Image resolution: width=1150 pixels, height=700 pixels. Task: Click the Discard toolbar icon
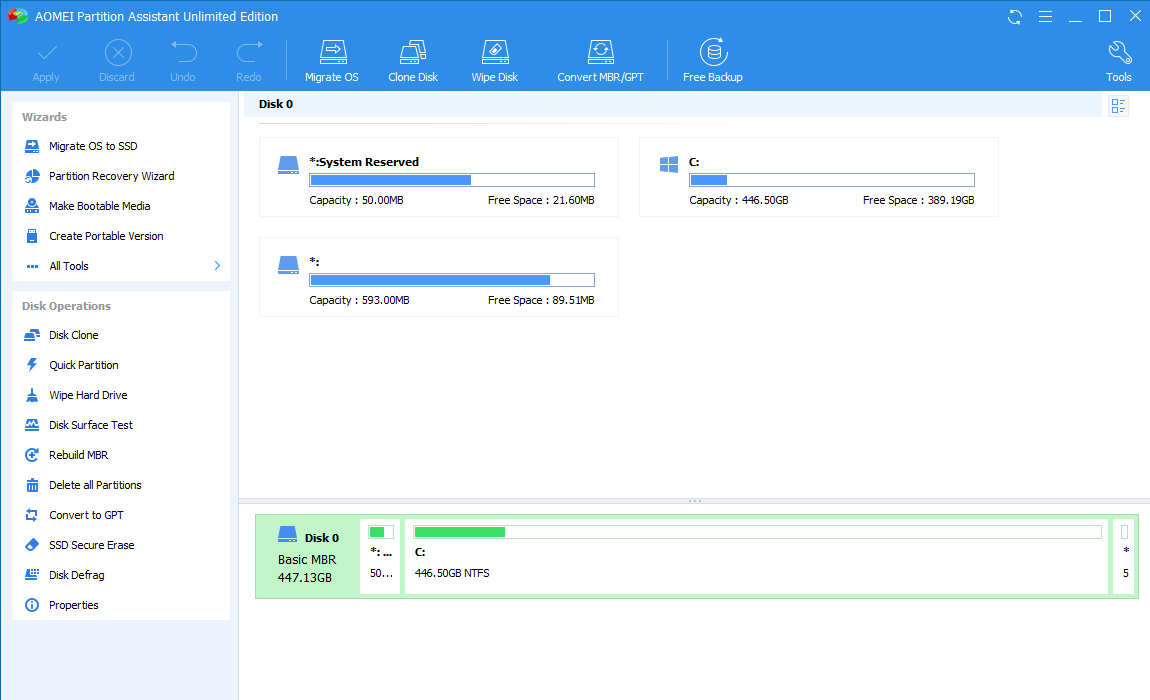pos(117,53)
